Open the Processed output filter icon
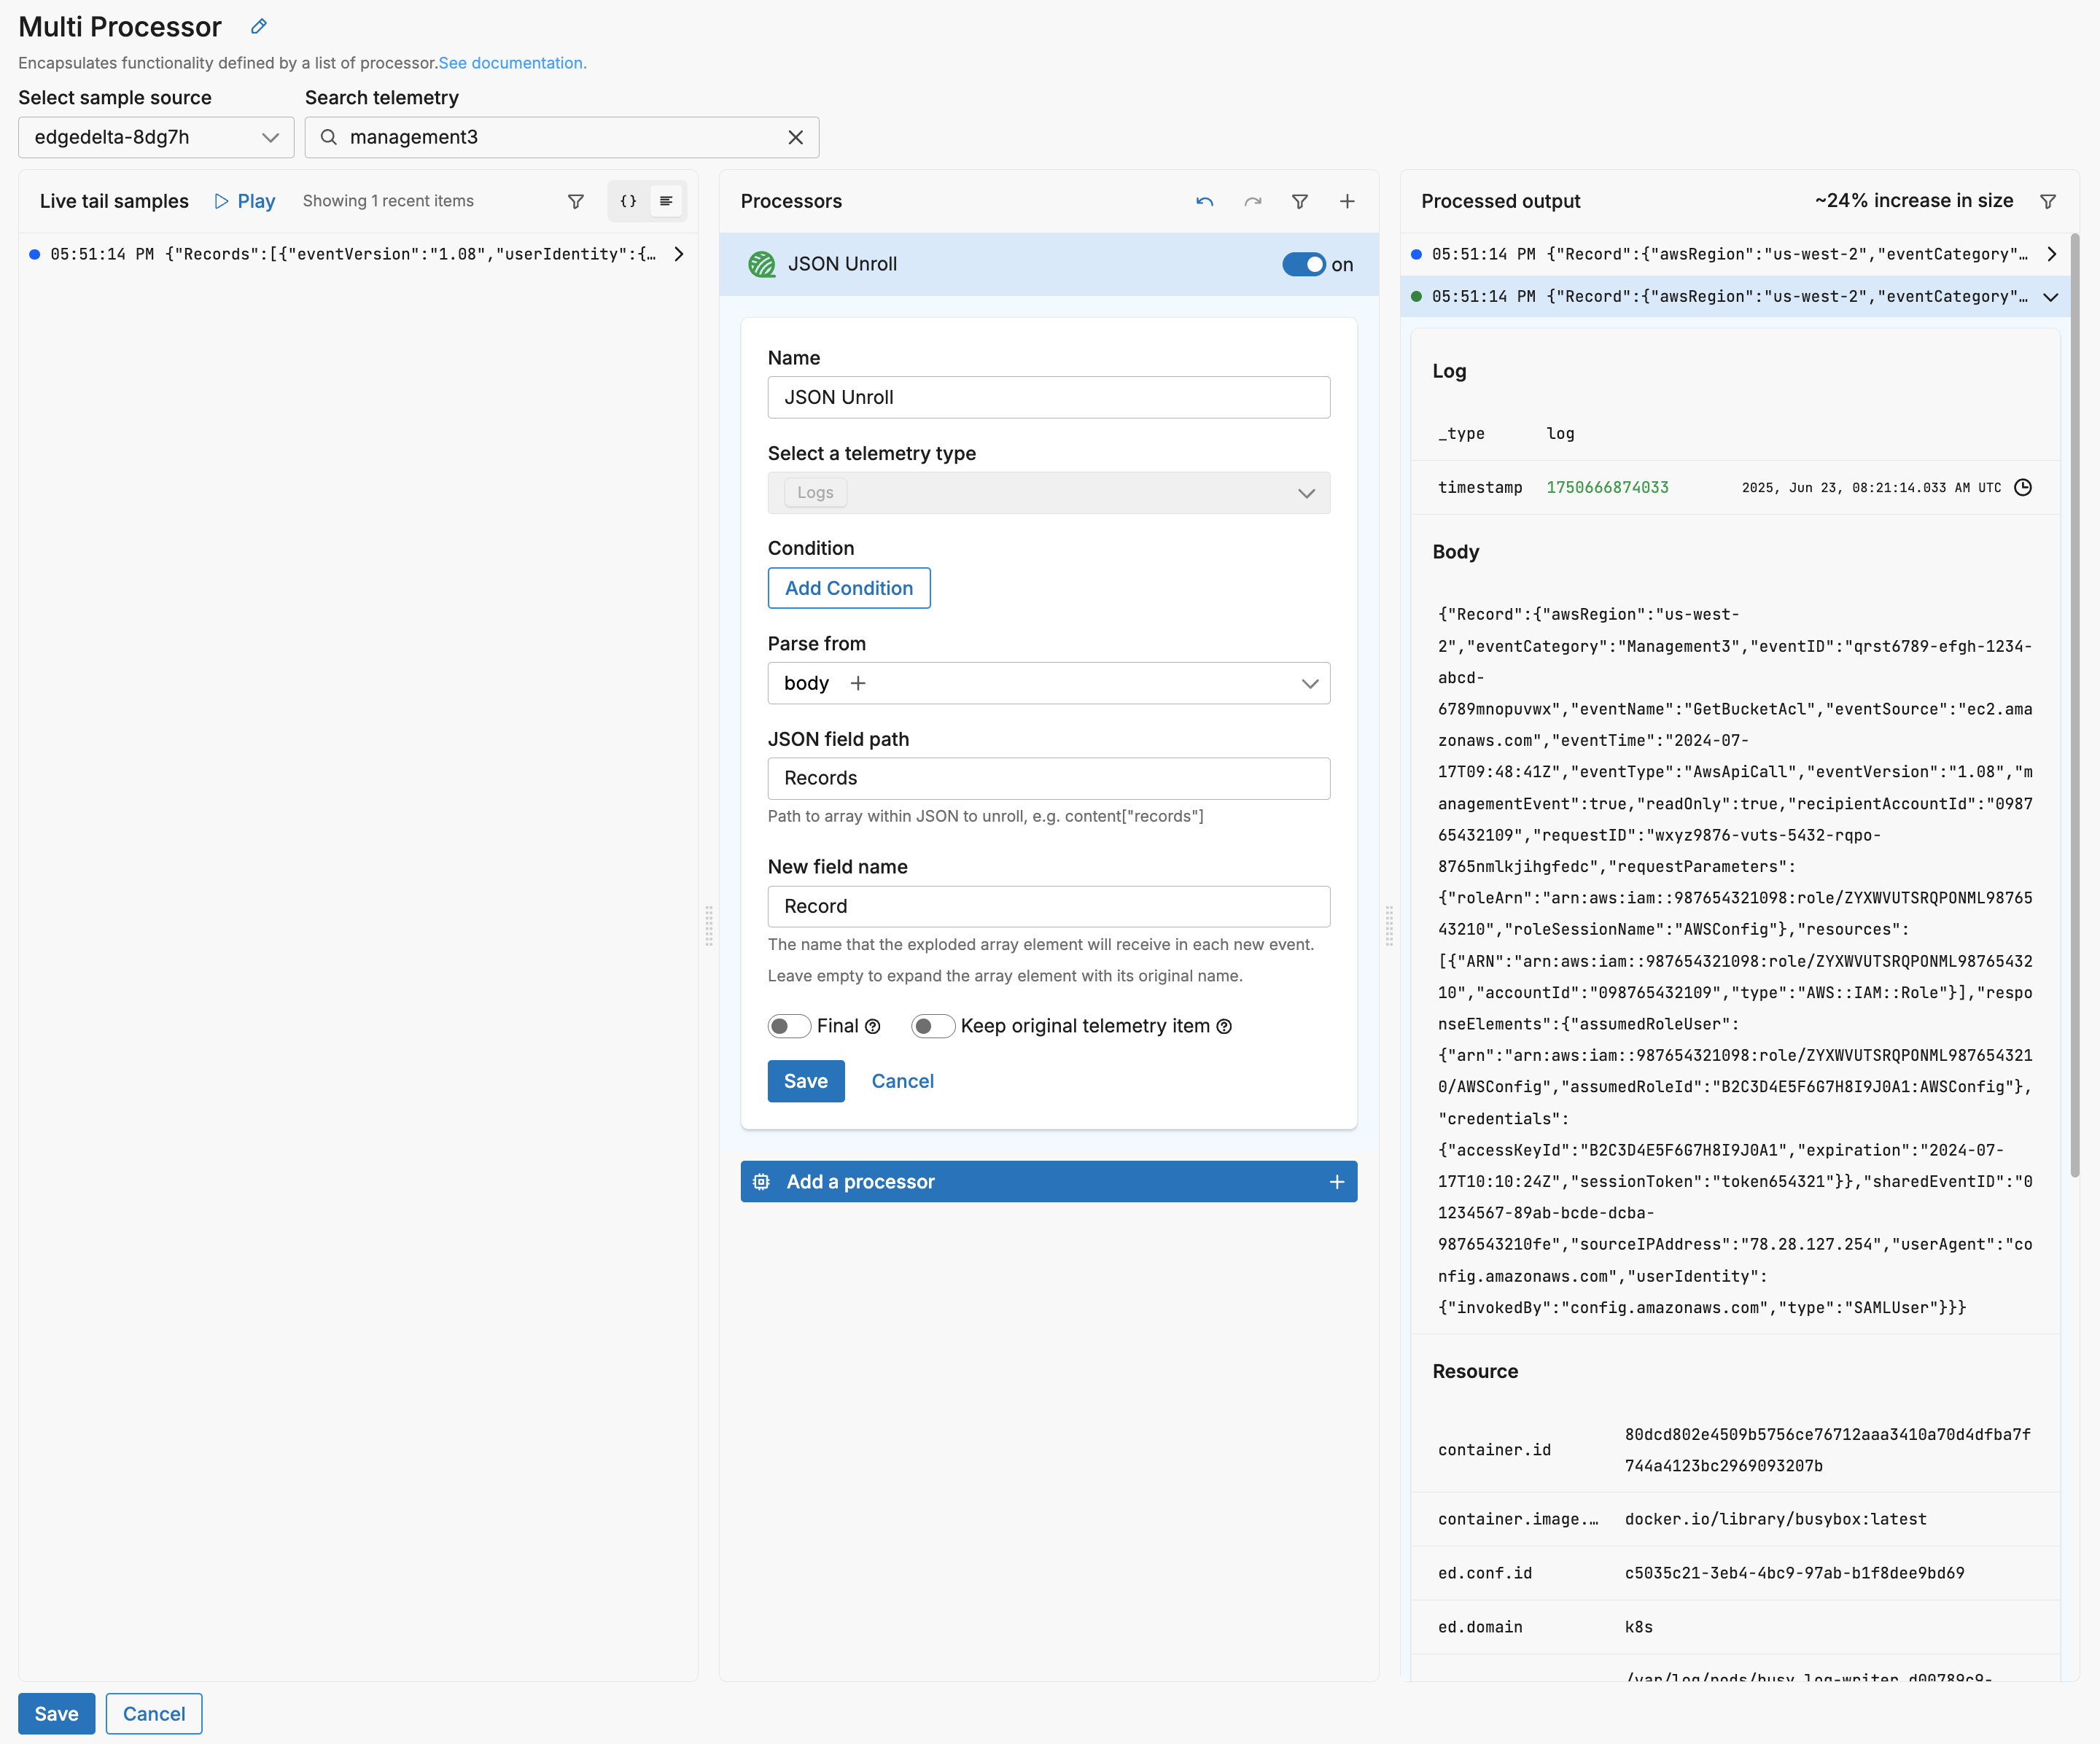The image size is (2100, 1744). pos(2048,202)
